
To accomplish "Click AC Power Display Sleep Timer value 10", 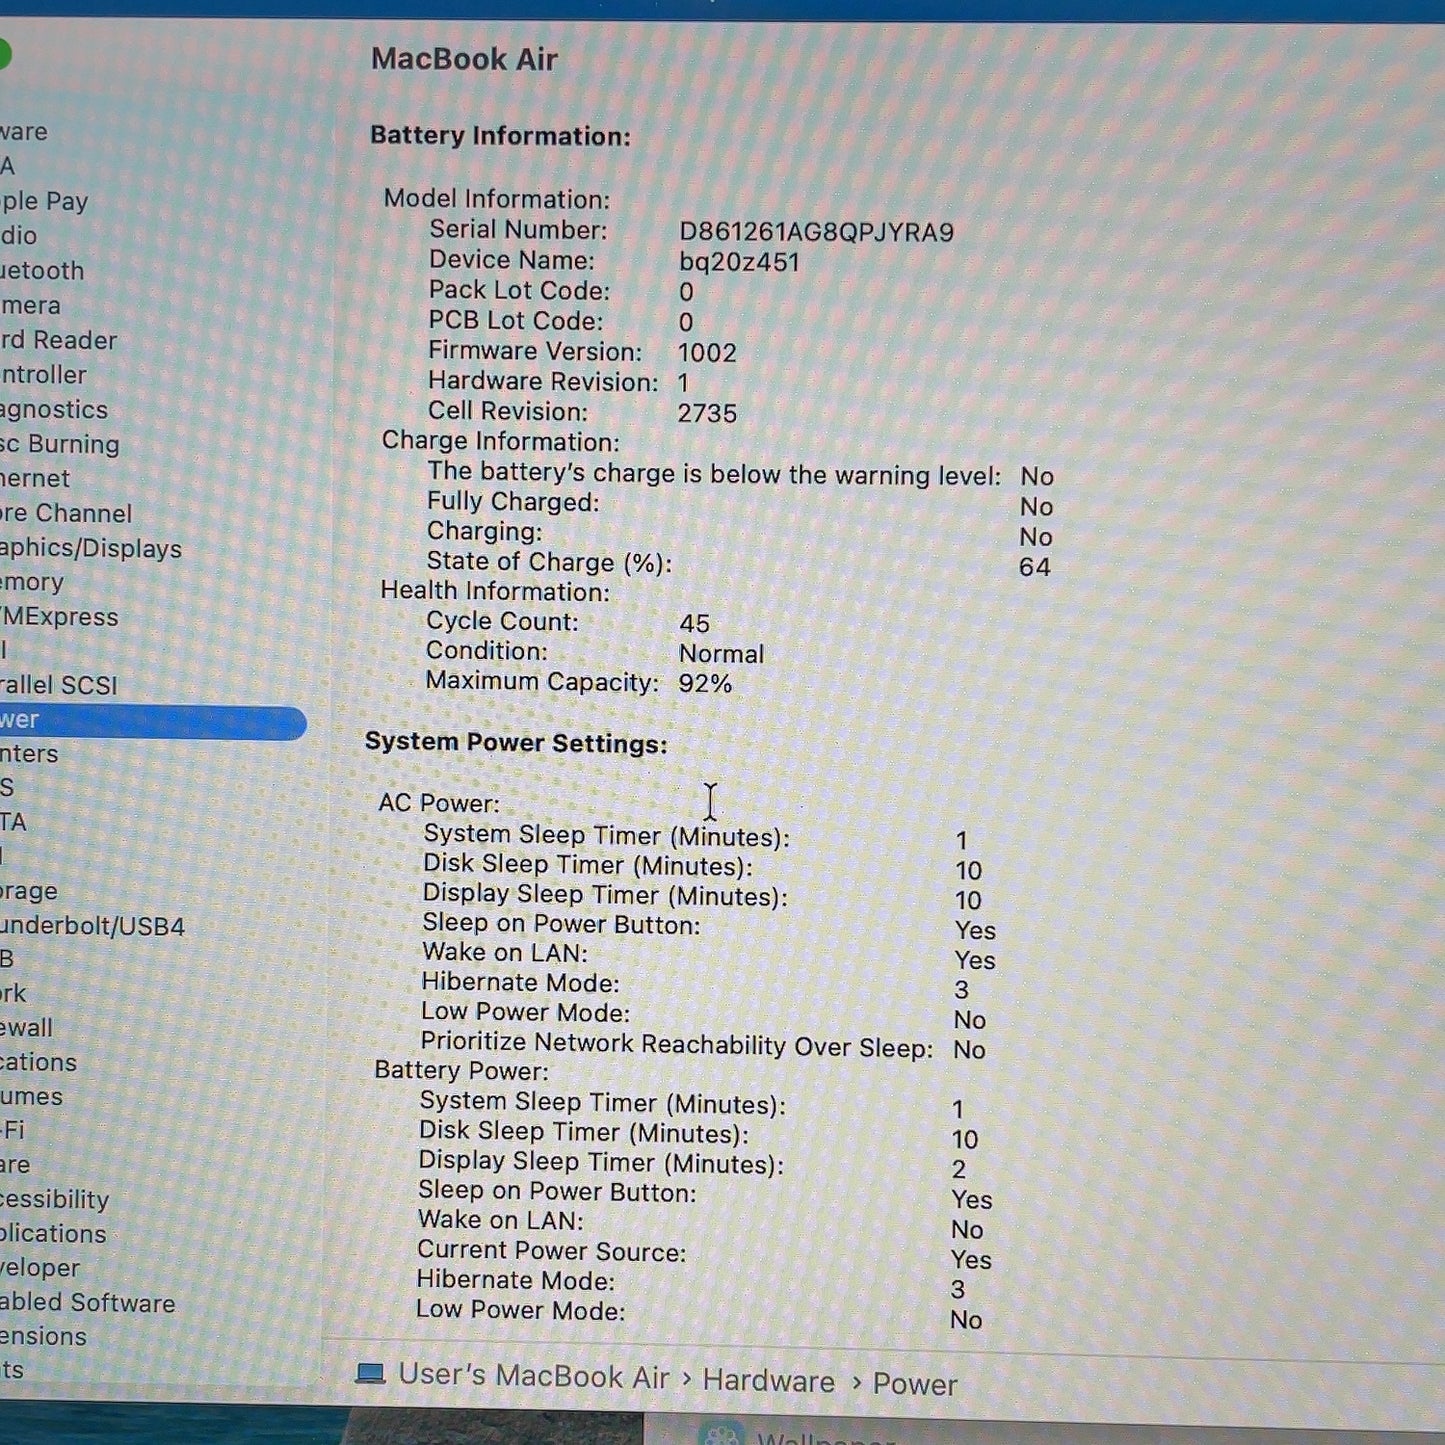I will coord(968,901).
